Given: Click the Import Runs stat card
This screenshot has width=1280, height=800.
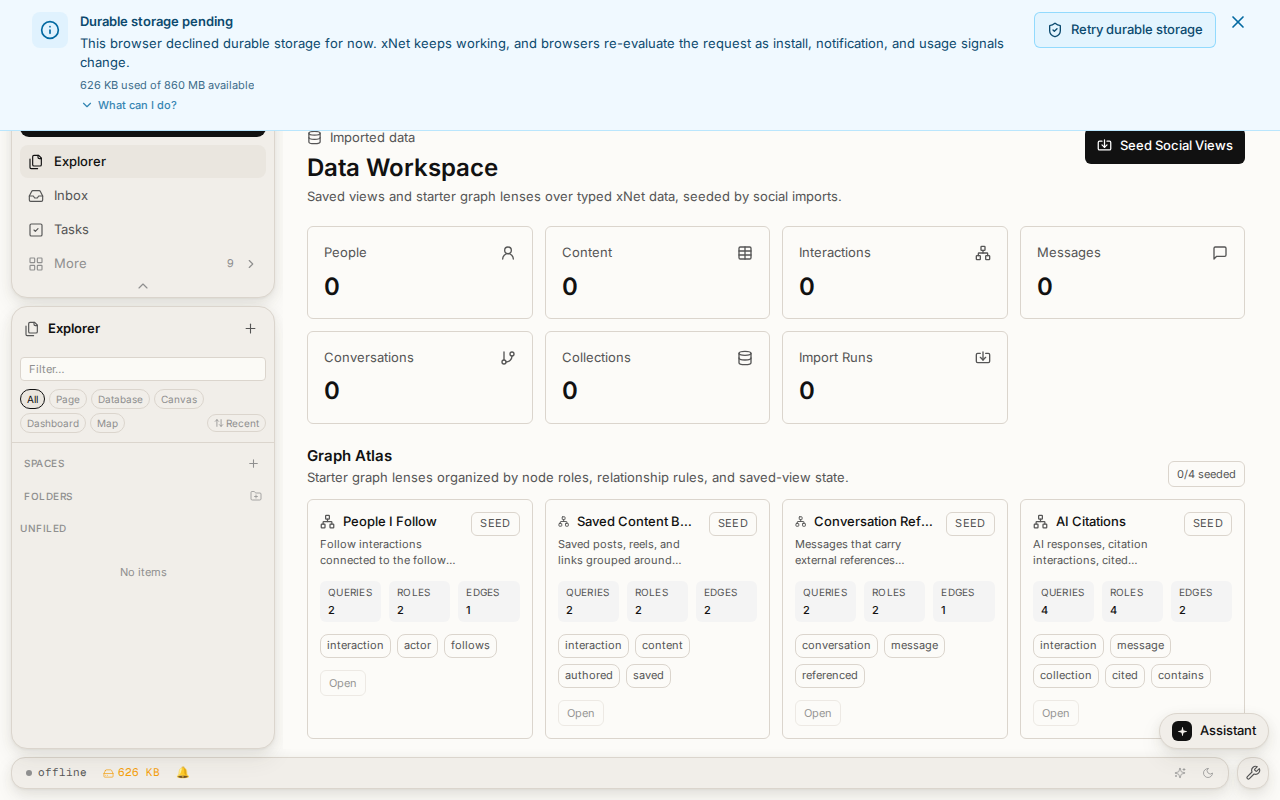Looking at the screenshot, I should 895,377.
